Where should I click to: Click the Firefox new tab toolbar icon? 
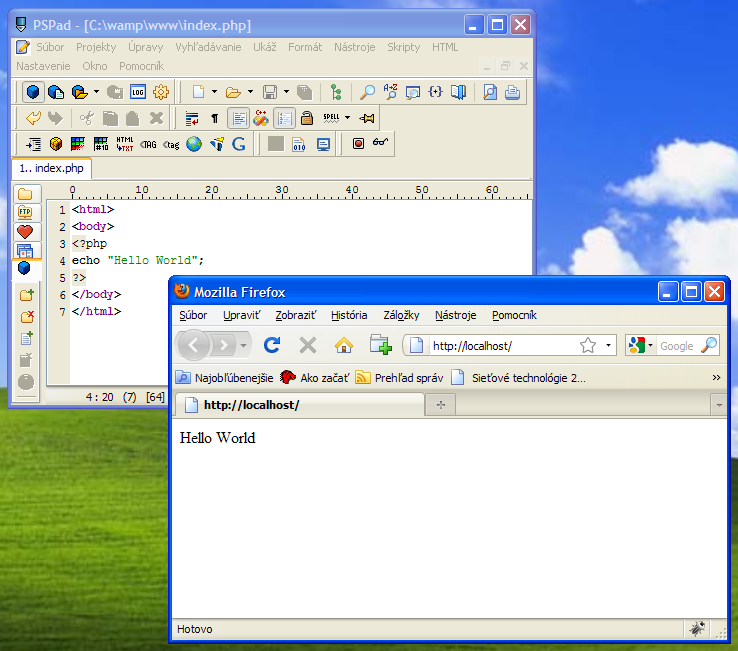[380, 345]
